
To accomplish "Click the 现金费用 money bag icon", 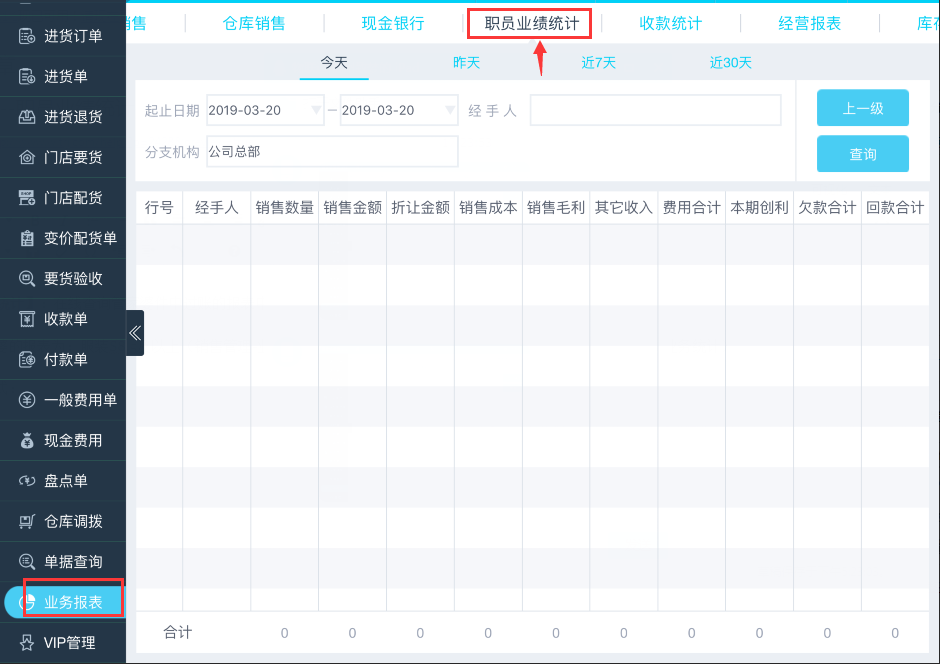I will pyautogui.click(x=28, y=440).
